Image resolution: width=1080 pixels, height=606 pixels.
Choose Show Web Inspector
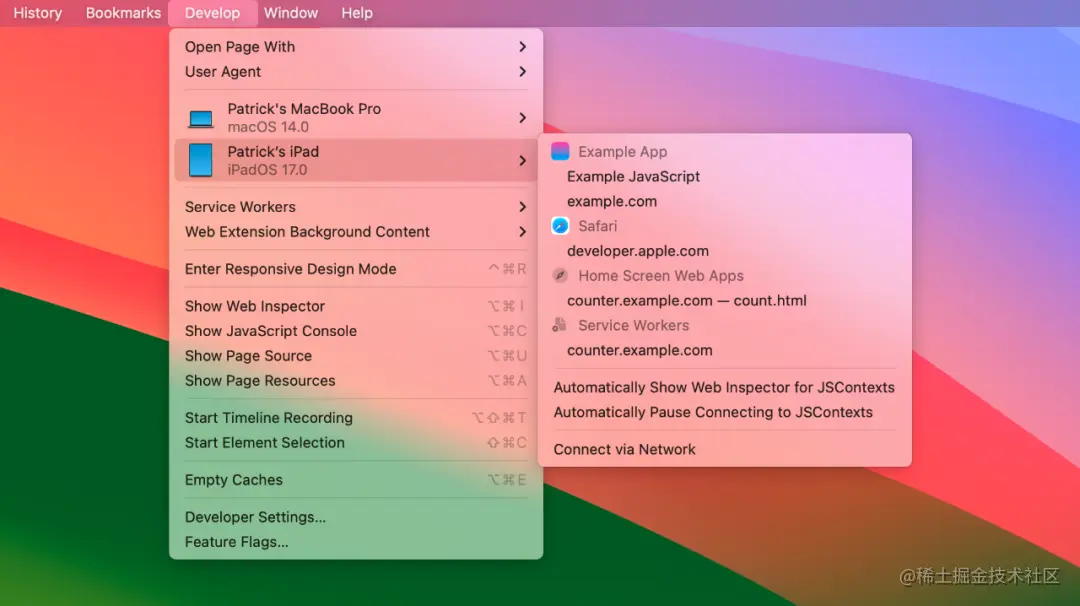[x=355, y=306]
